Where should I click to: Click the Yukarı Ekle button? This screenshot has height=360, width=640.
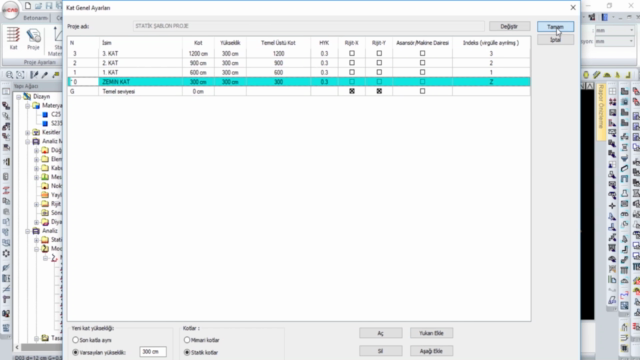431,333
